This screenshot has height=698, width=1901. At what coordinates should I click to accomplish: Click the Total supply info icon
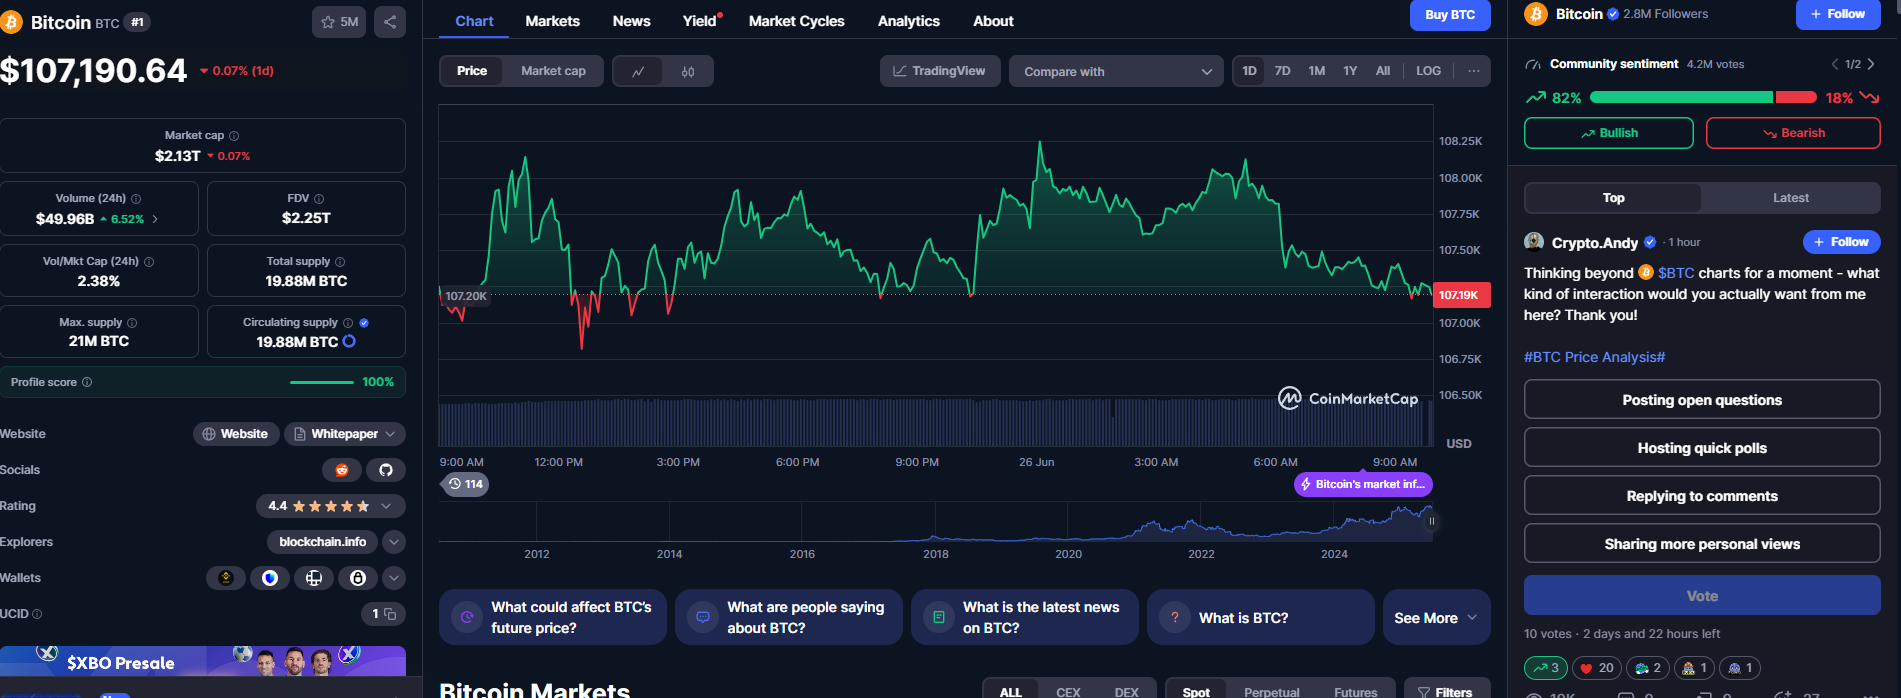(340, 262)
